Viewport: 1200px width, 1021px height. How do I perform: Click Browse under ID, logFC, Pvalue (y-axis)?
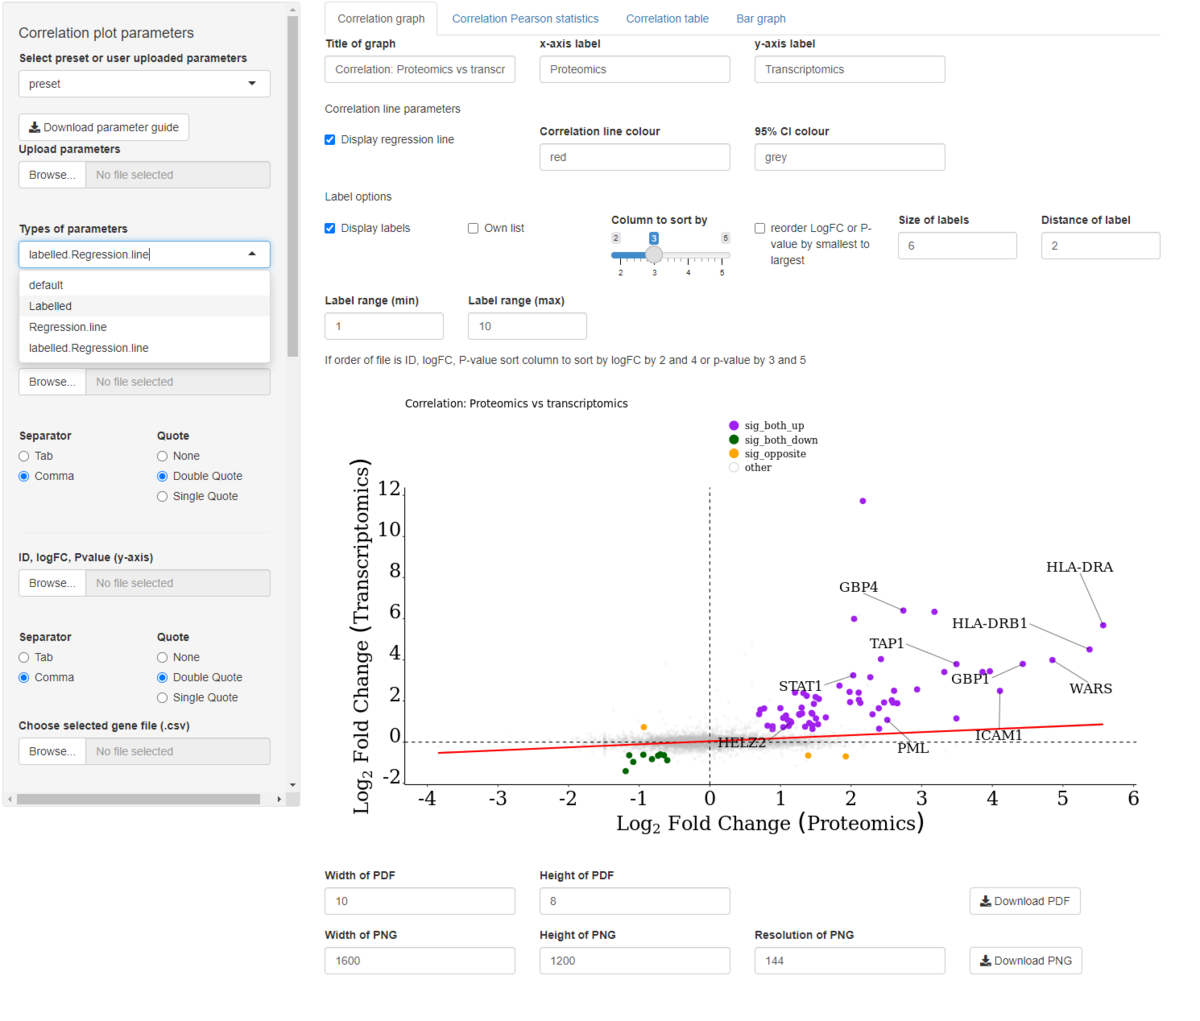(x=52, y=583)
